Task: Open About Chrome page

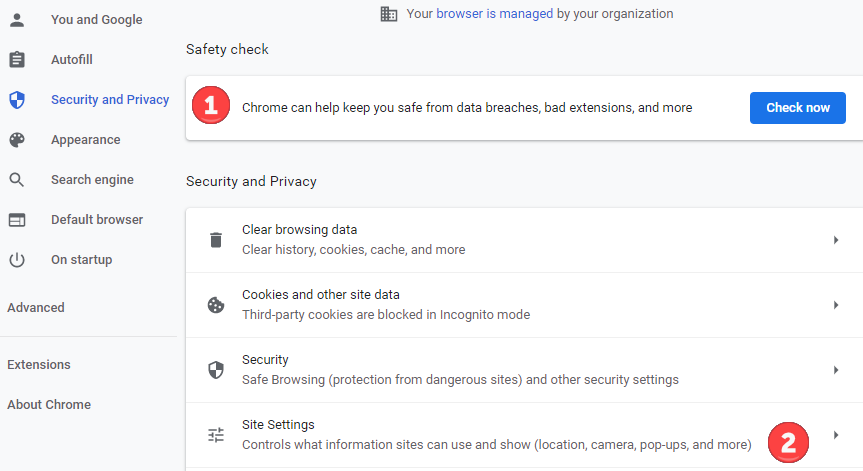Action: pos(49,404)
